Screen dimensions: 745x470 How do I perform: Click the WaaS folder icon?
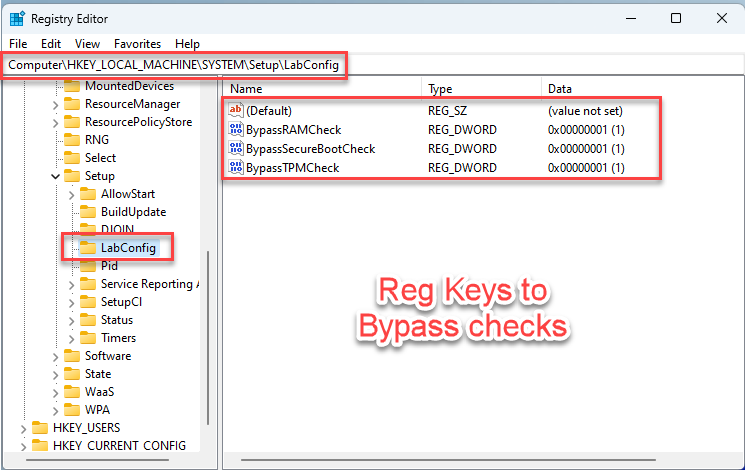(72, 392)
